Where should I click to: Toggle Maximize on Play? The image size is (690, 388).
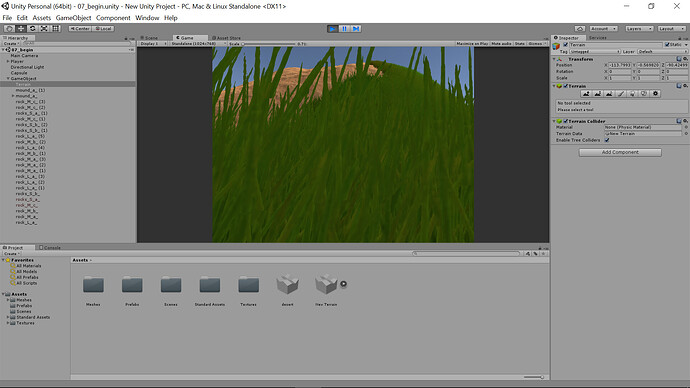click(472, 44)
